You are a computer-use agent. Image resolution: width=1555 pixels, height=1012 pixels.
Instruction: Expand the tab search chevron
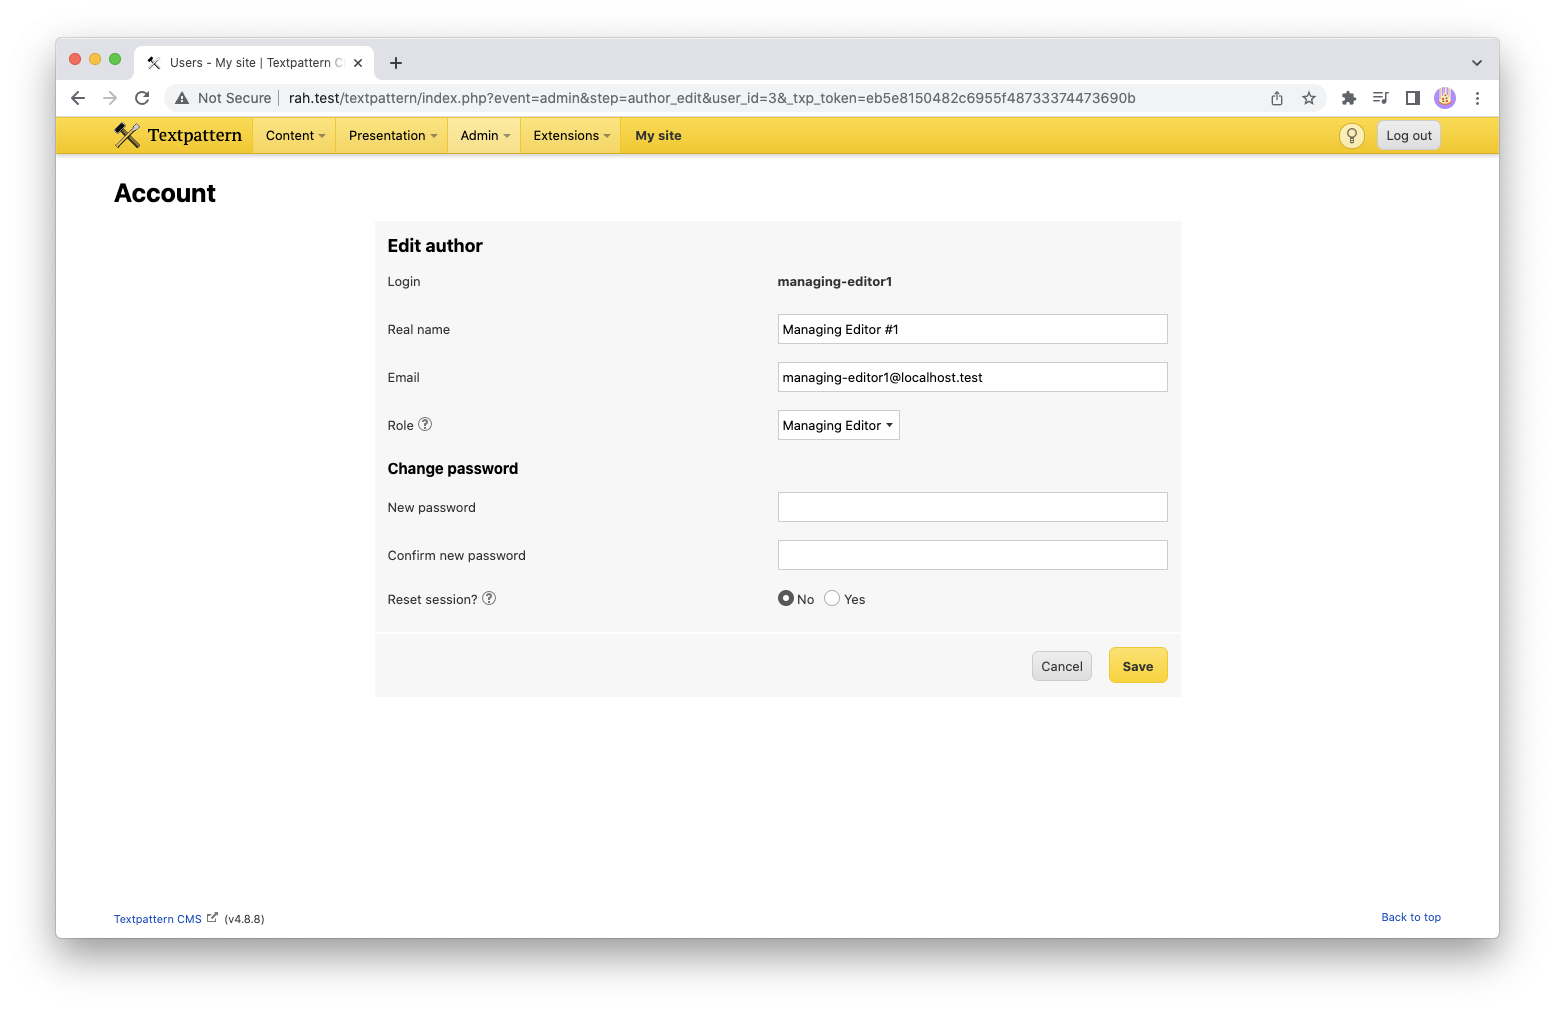coord(1477,63)
